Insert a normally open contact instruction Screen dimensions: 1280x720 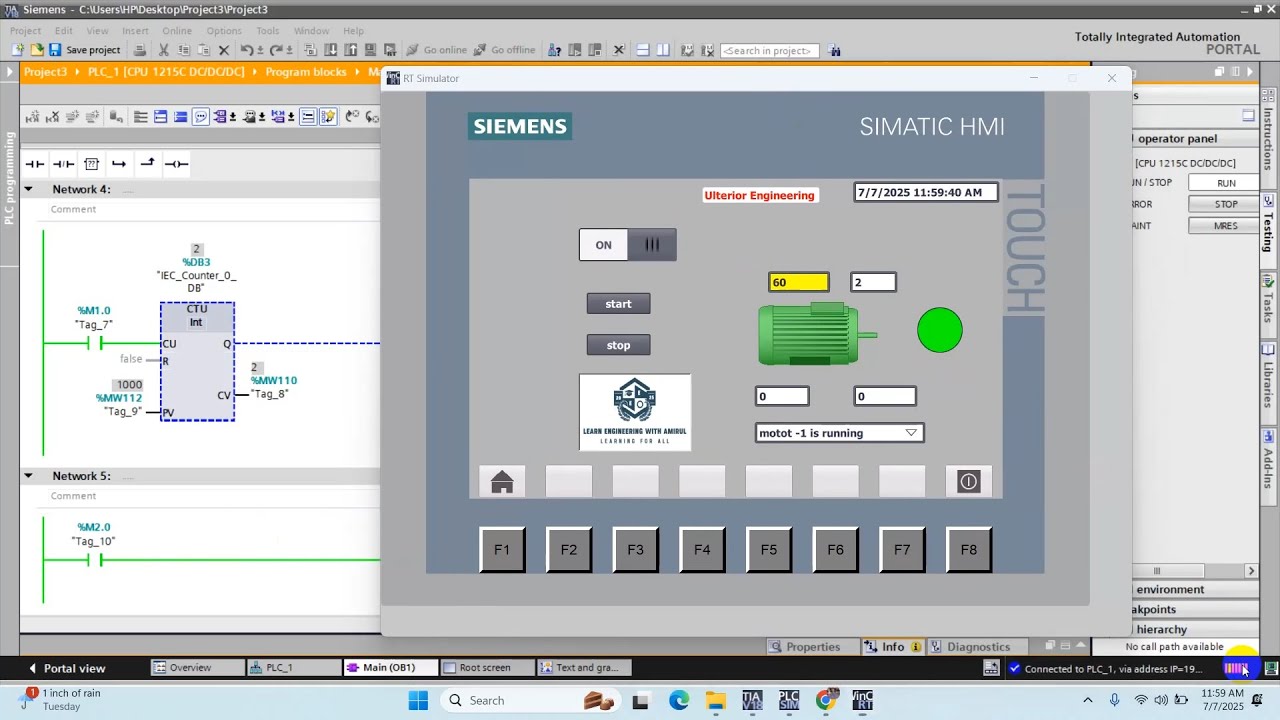(x=36, y=163)
